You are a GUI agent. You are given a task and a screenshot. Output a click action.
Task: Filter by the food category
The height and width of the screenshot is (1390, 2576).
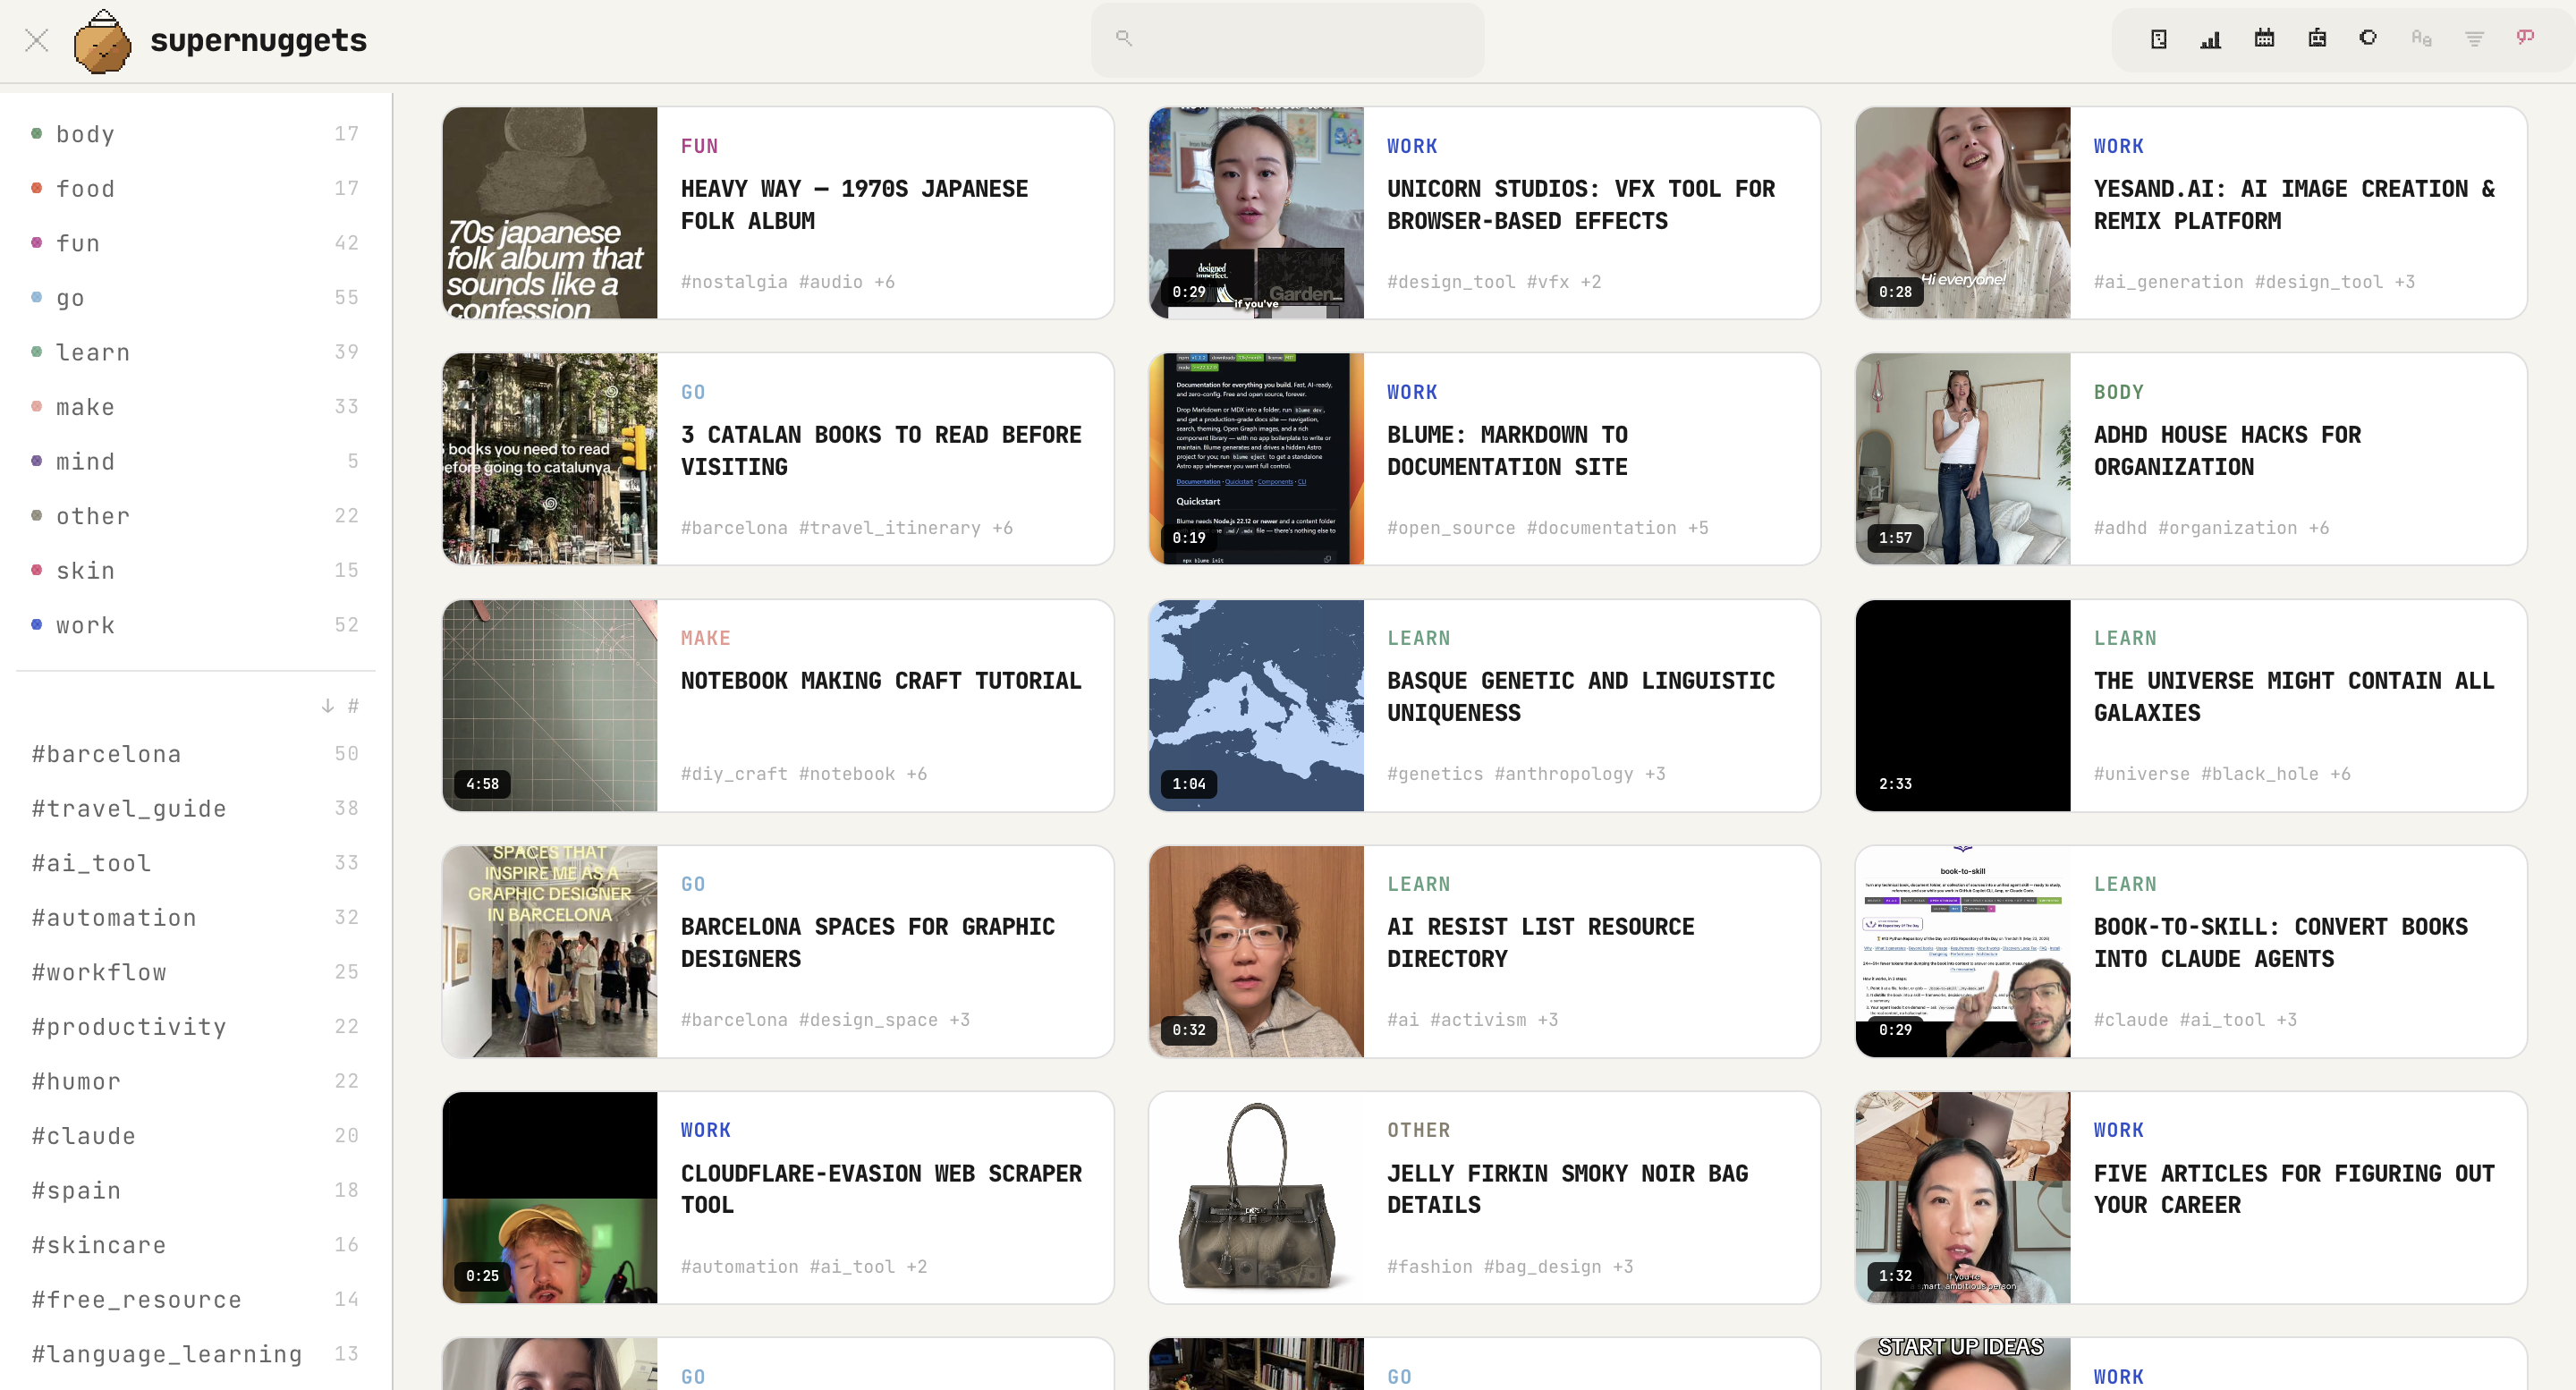coord(195,188)
